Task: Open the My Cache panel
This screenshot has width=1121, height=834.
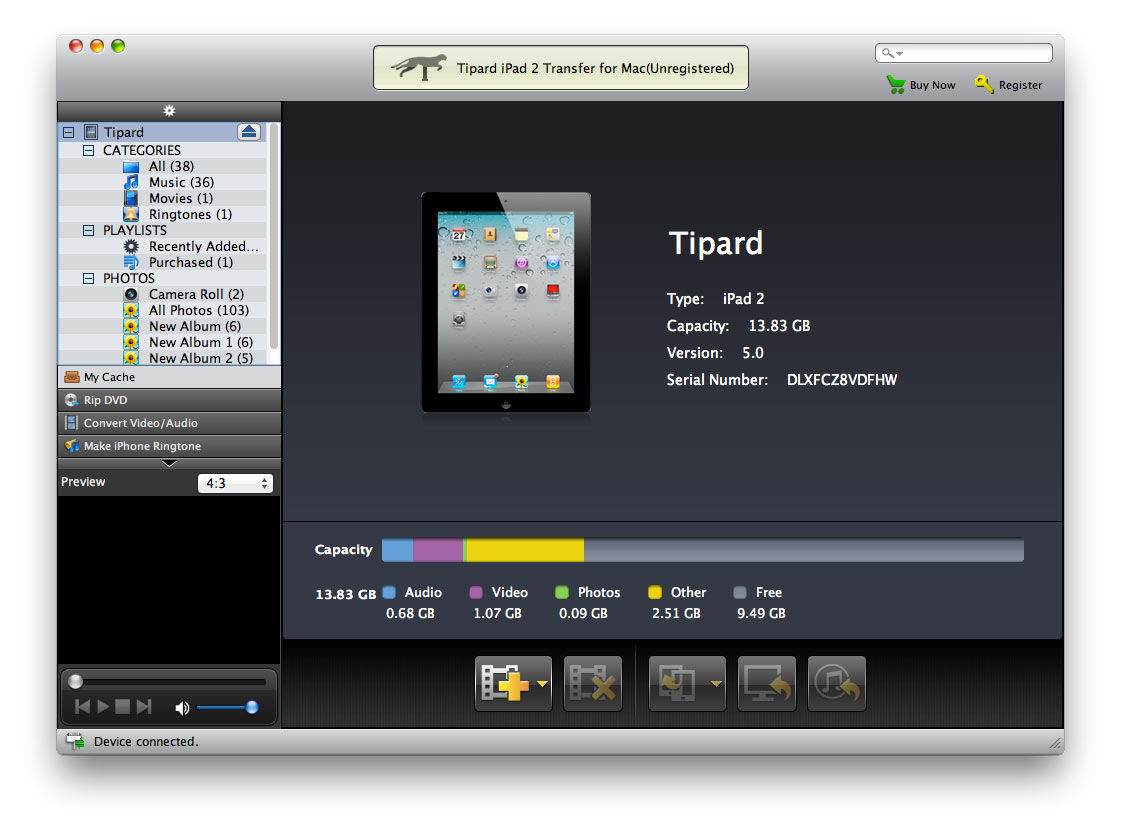Action: 169,377
